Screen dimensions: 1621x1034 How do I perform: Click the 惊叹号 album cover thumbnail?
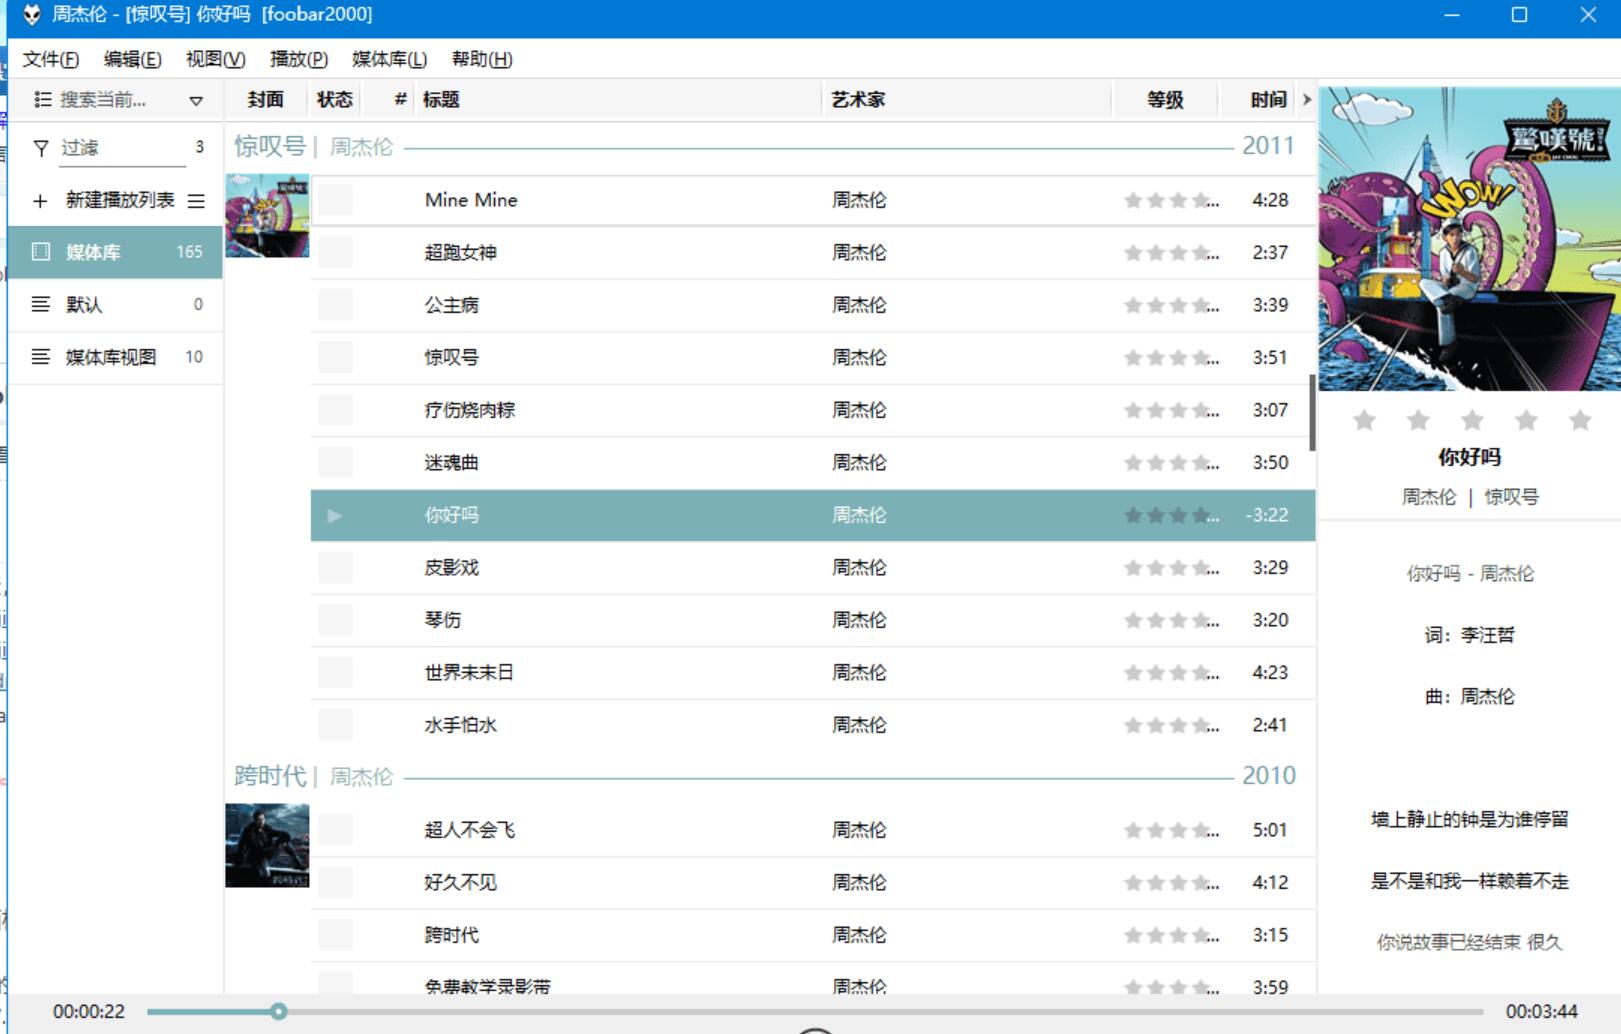pos(267,216)
